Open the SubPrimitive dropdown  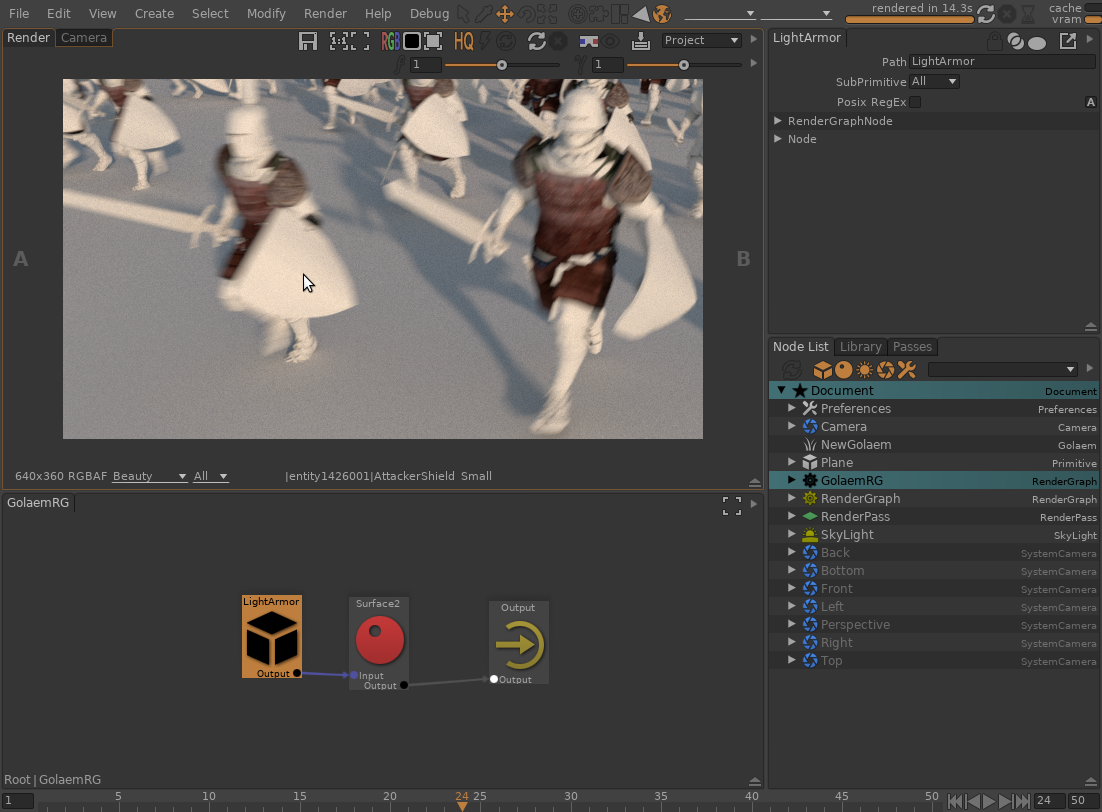(x=934, y=82)
